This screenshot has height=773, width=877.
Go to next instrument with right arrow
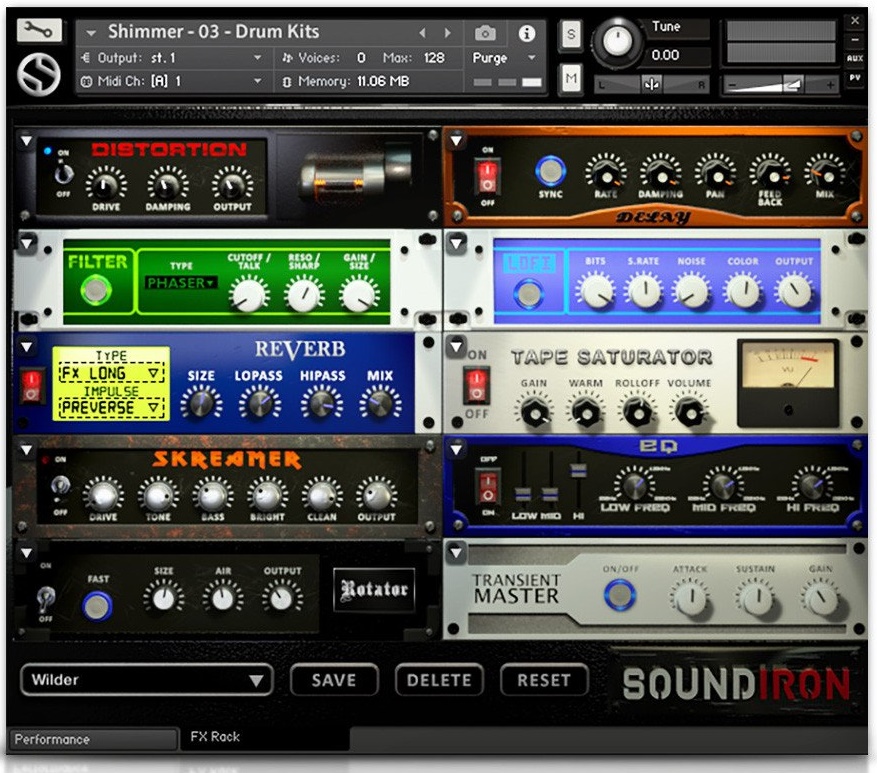[447, 34]
